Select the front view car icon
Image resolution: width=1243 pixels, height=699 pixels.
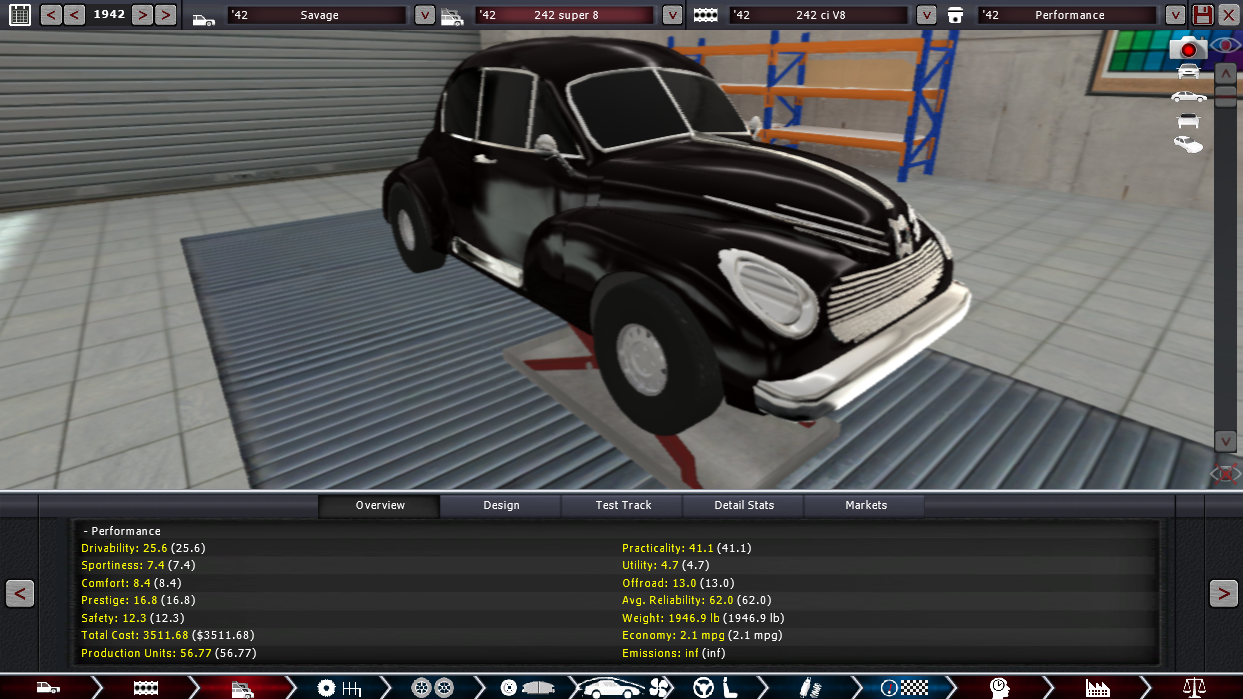[1188, 71]
